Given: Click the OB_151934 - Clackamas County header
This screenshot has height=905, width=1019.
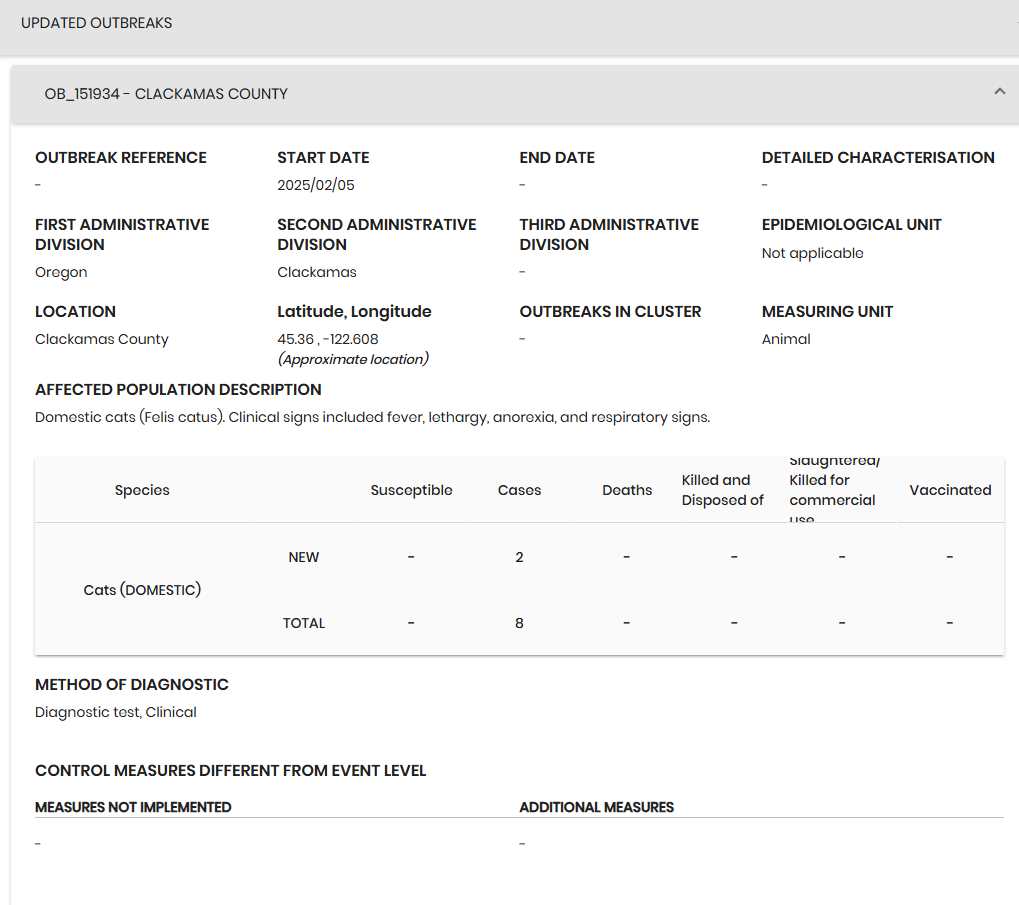Looking at the screenshot, I should (x=166, y=94).
